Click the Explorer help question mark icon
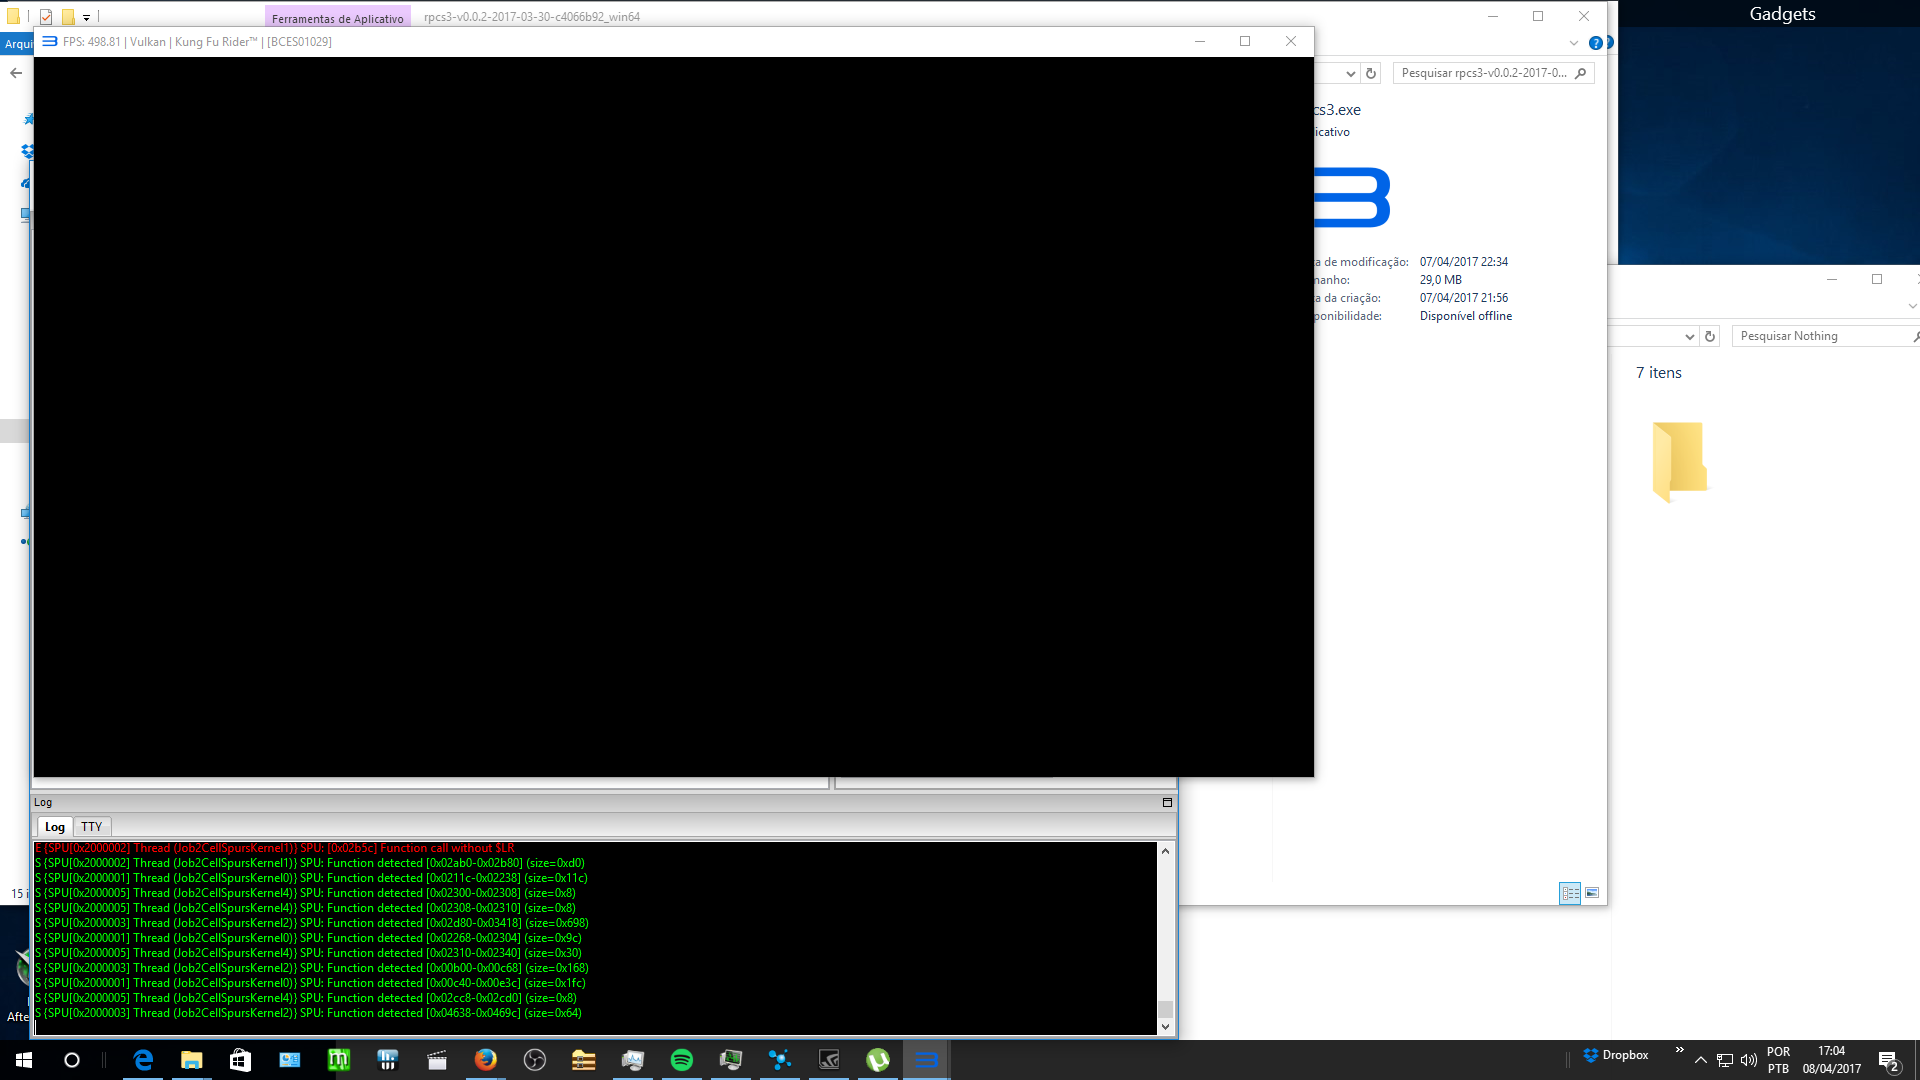The width and height of the screenshot is (1920, 1080). pos(1596,43)
